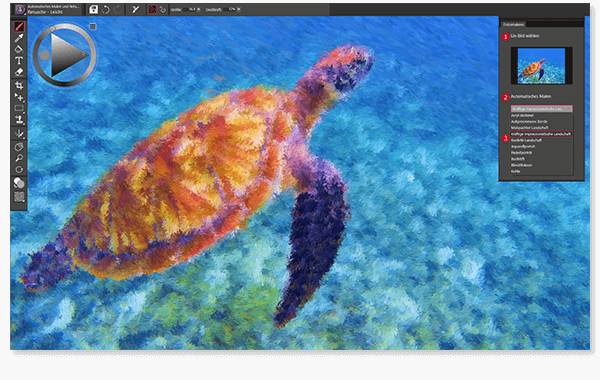The width and height of the screenshot is (600, 380).
Task: Choose 'Aquarellporträt' preset
Action: 523,146
